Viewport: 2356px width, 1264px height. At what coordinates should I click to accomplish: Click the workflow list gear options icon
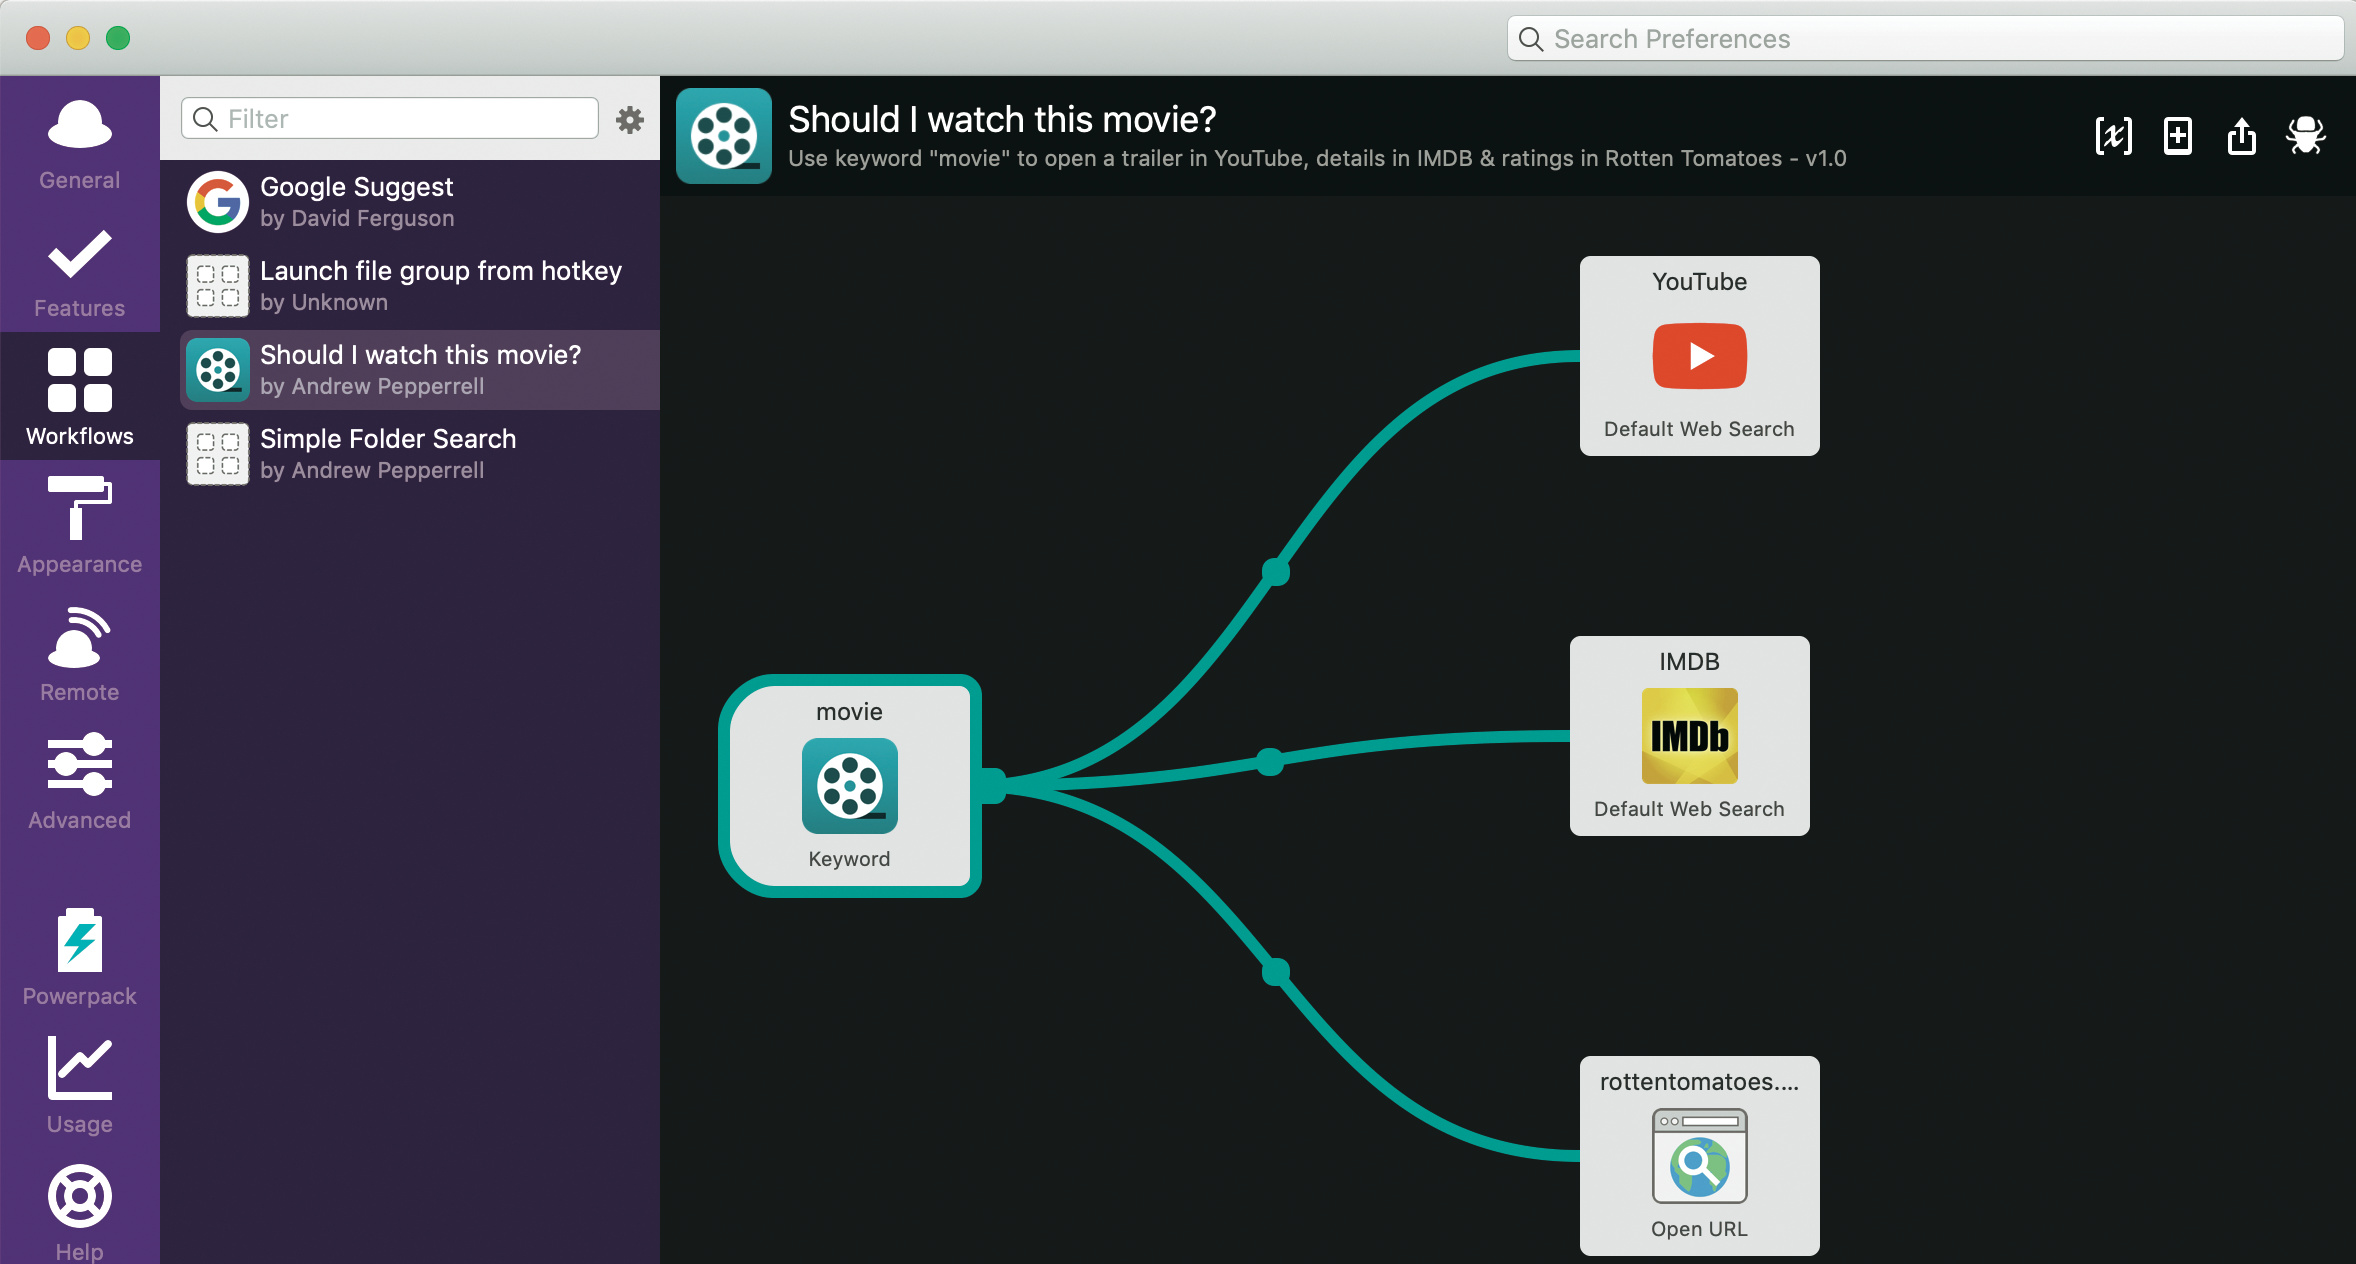coord(629,120)
